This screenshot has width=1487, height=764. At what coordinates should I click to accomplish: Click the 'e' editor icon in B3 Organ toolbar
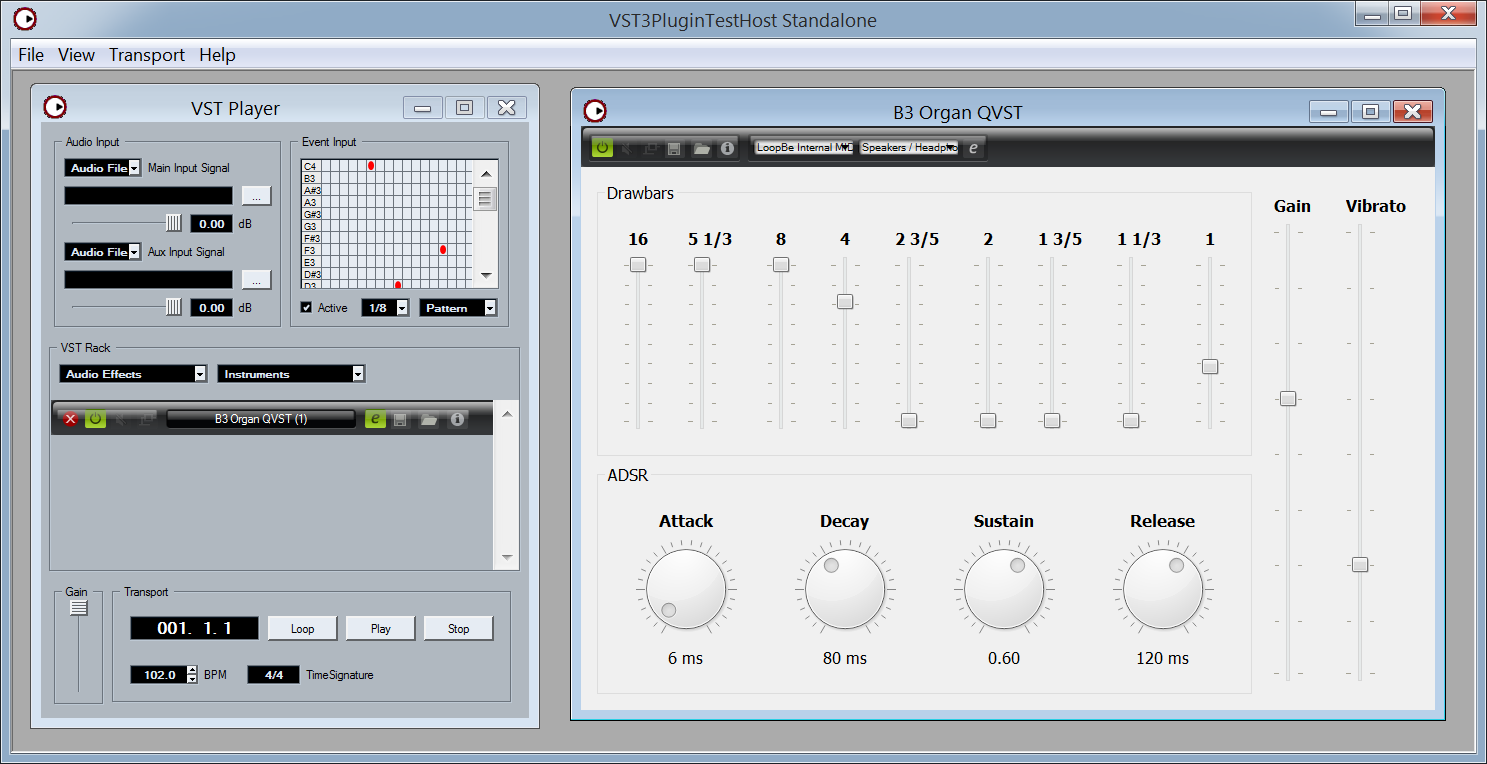(973, 148)
